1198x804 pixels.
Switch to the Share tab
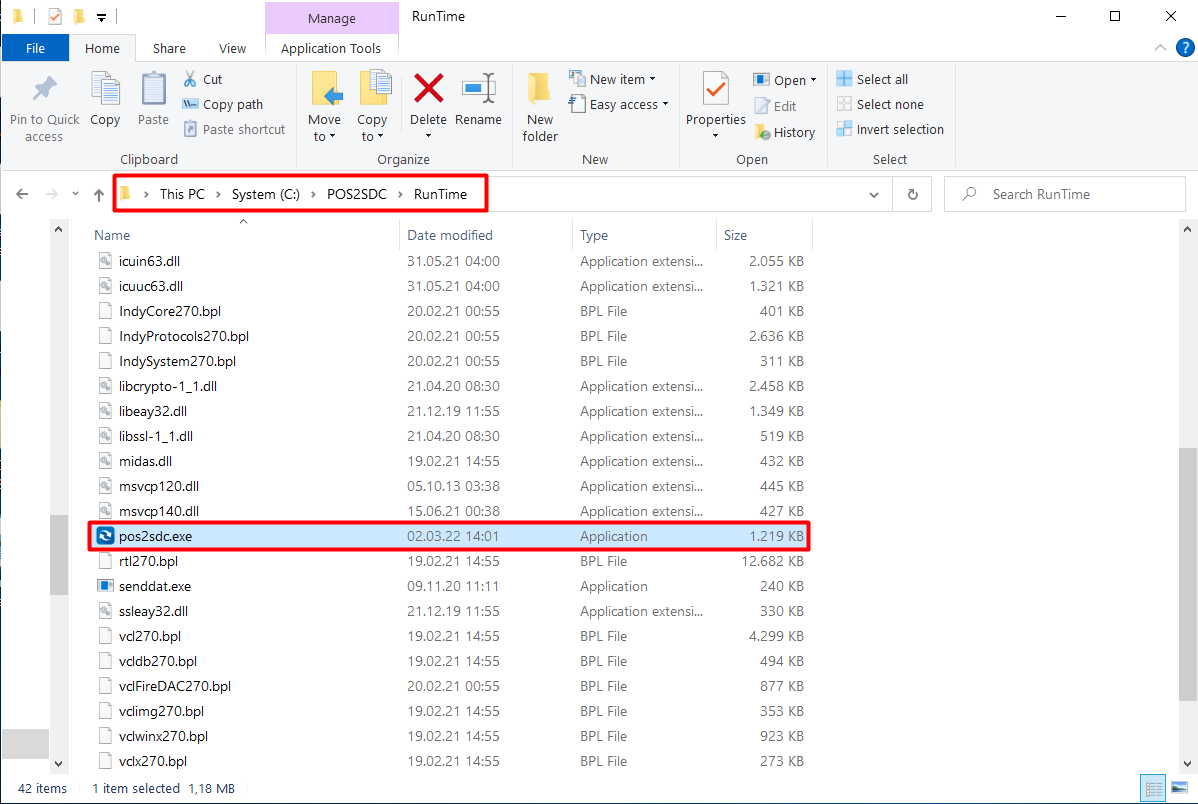click(169, 48)
